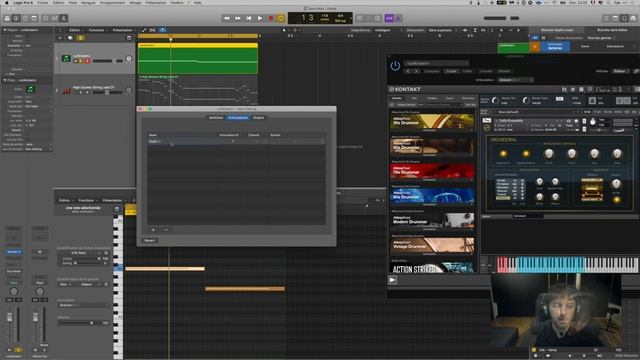
Task: Adjust the first track volume slider
Action: 108,61
